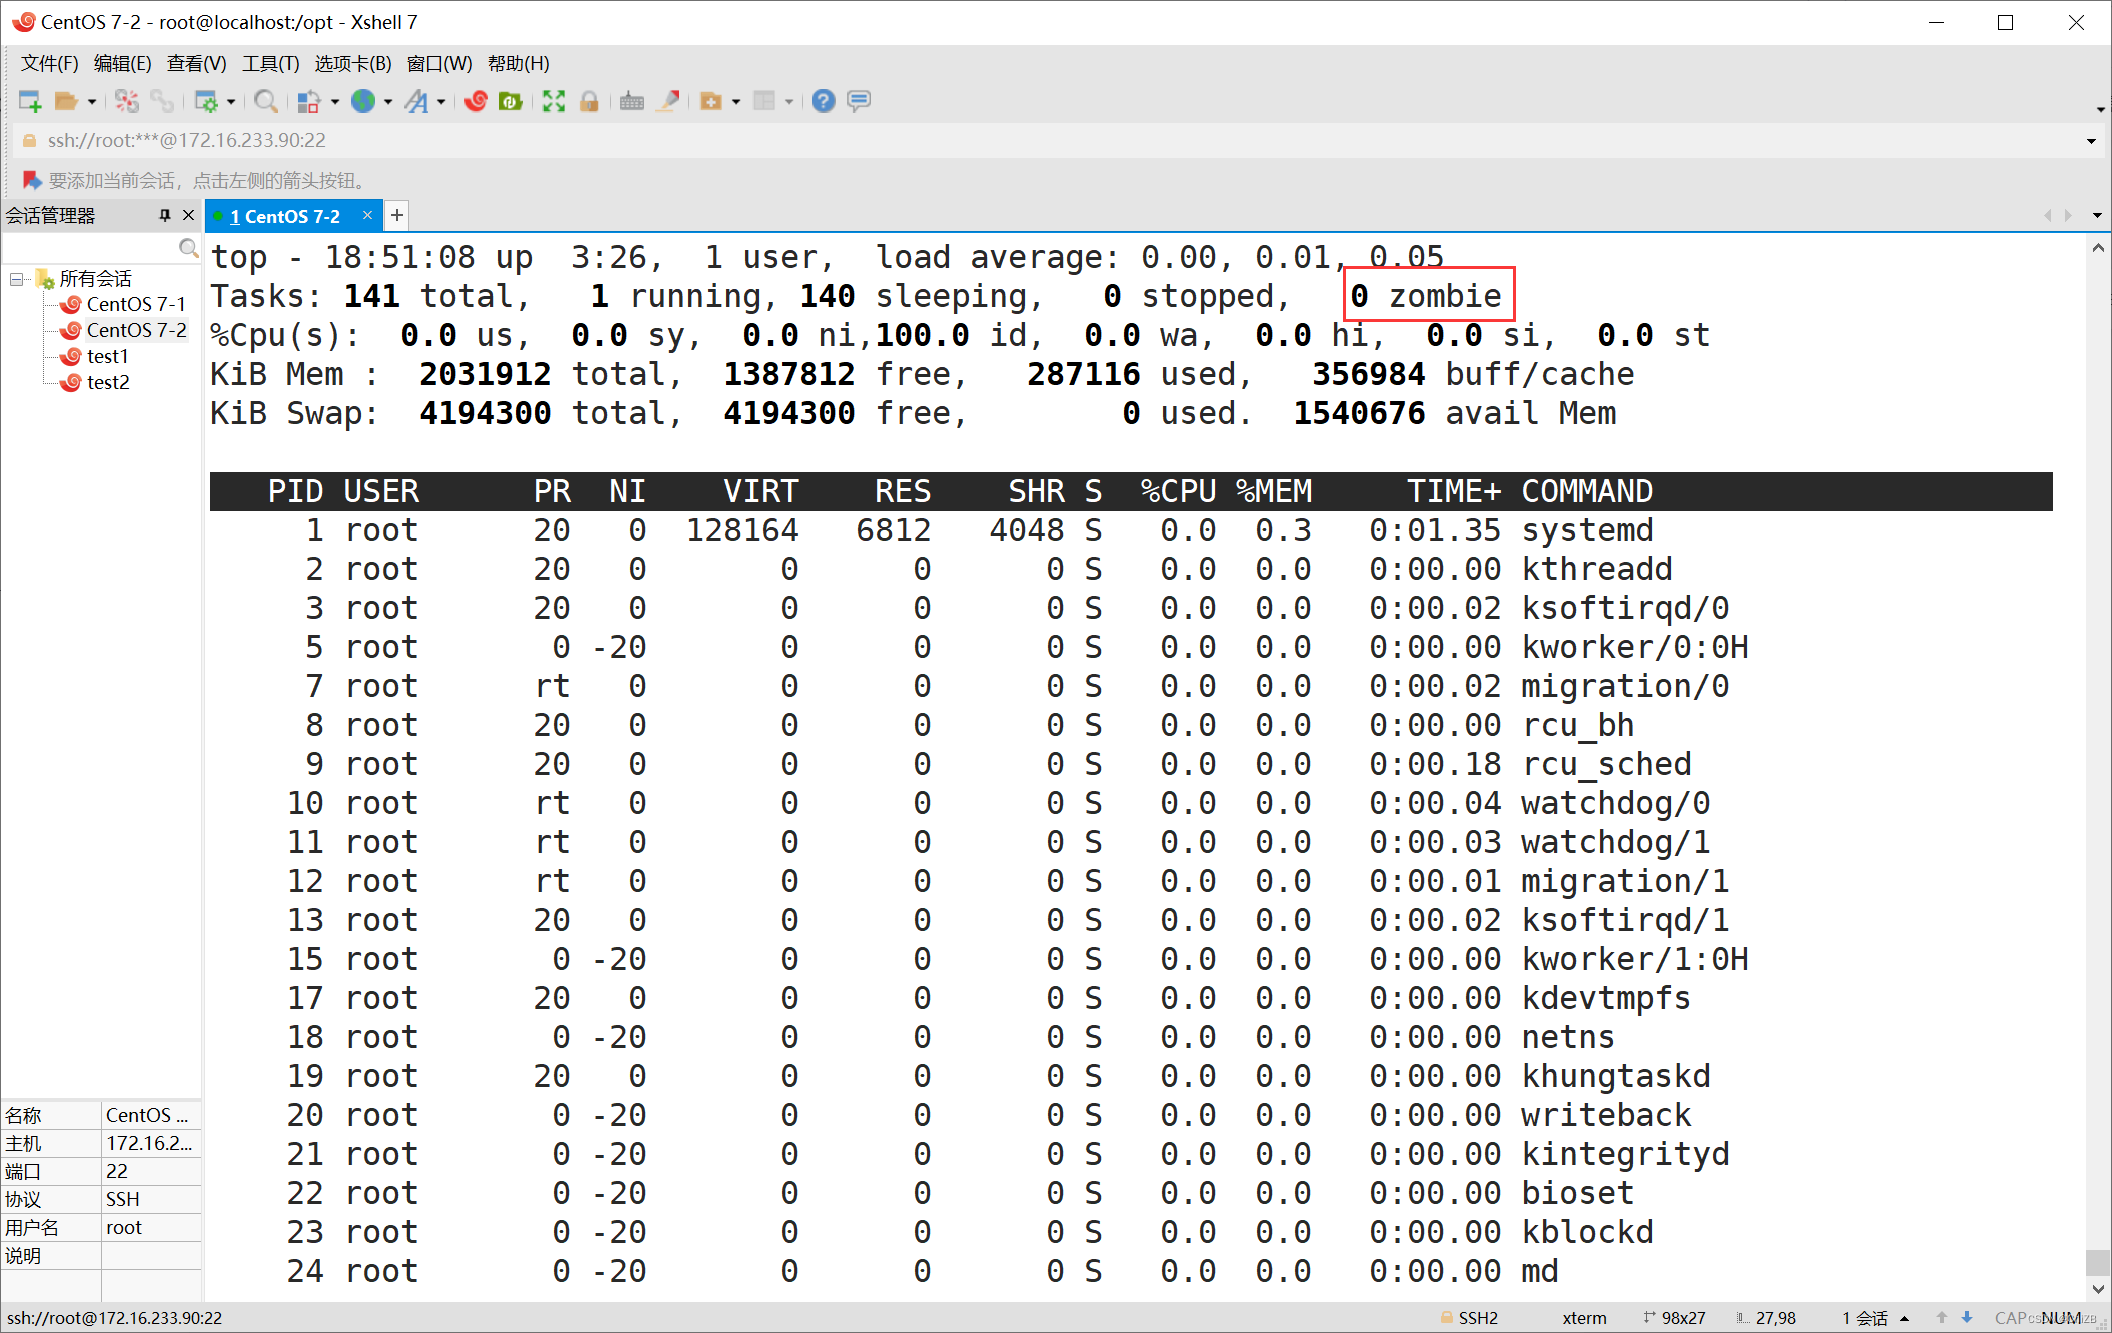The width and height of the screenshot is (2112, 1333).
Task: Select test1 in session tree
Action: pos(107,356)
